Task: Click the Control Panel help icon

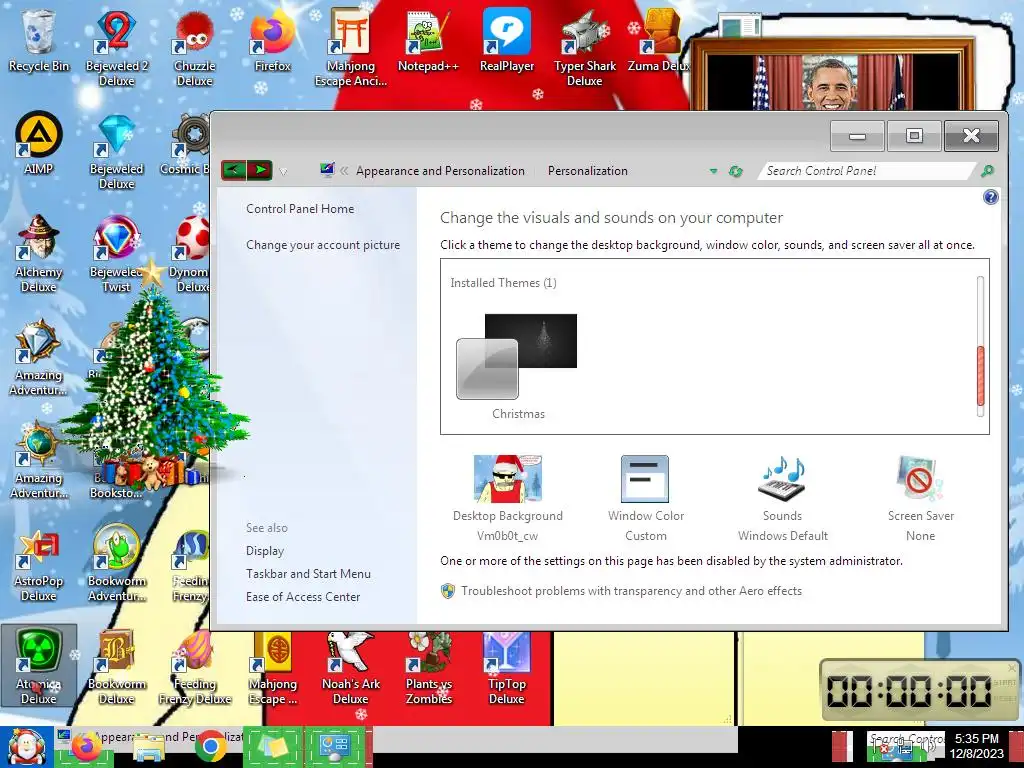Action: [990, 197]
